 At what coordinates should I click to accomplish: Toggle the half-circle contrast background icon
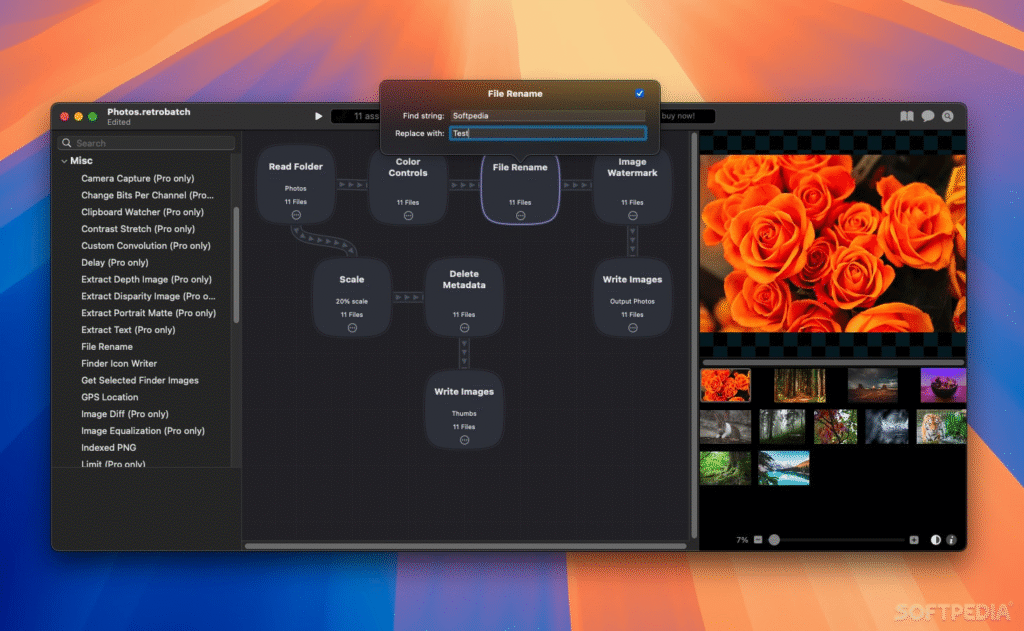936,540
